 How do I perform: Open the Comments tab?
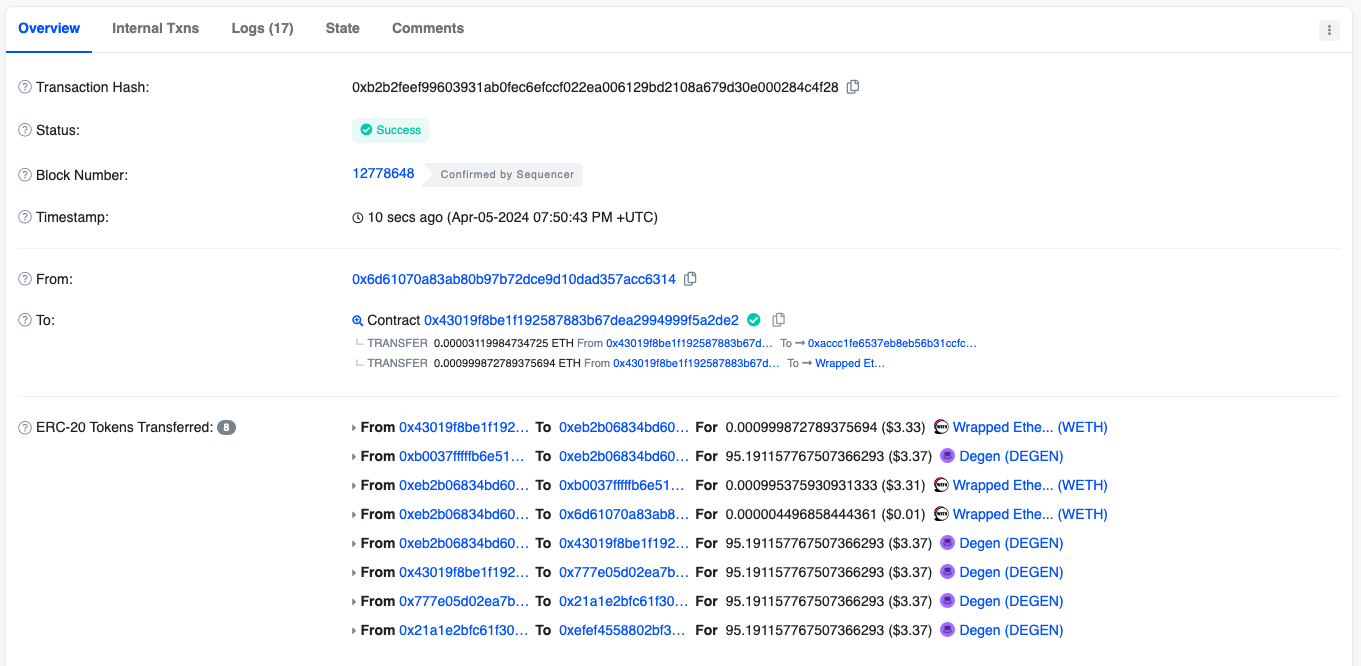tap(428, 28)
